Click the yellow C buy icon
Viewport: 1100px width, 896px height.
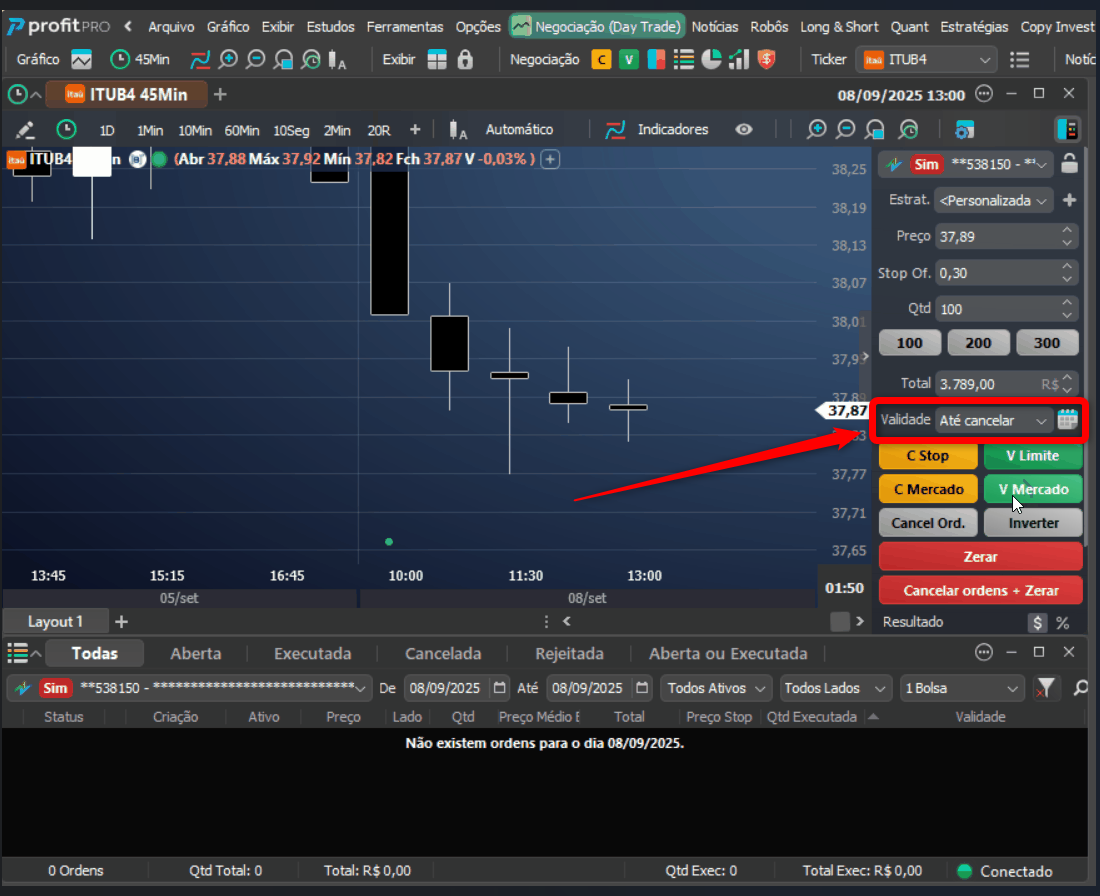601,60
